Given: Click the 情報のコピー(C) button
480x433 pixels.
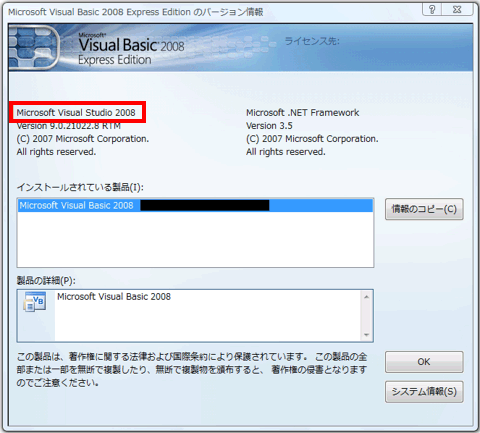Looking at the screenshot, I should pyautogui.click(x=424, y=209).
